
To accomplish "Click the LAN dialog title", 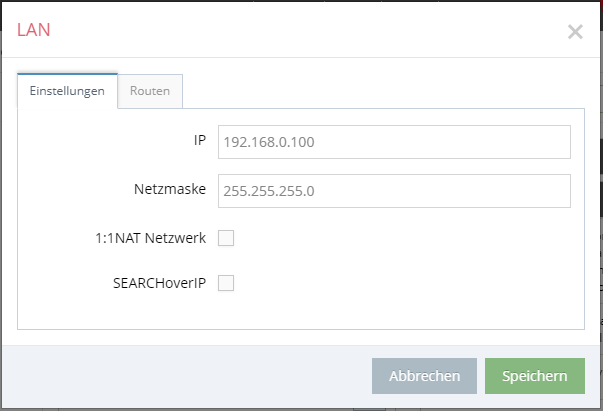I will (34, 30).
